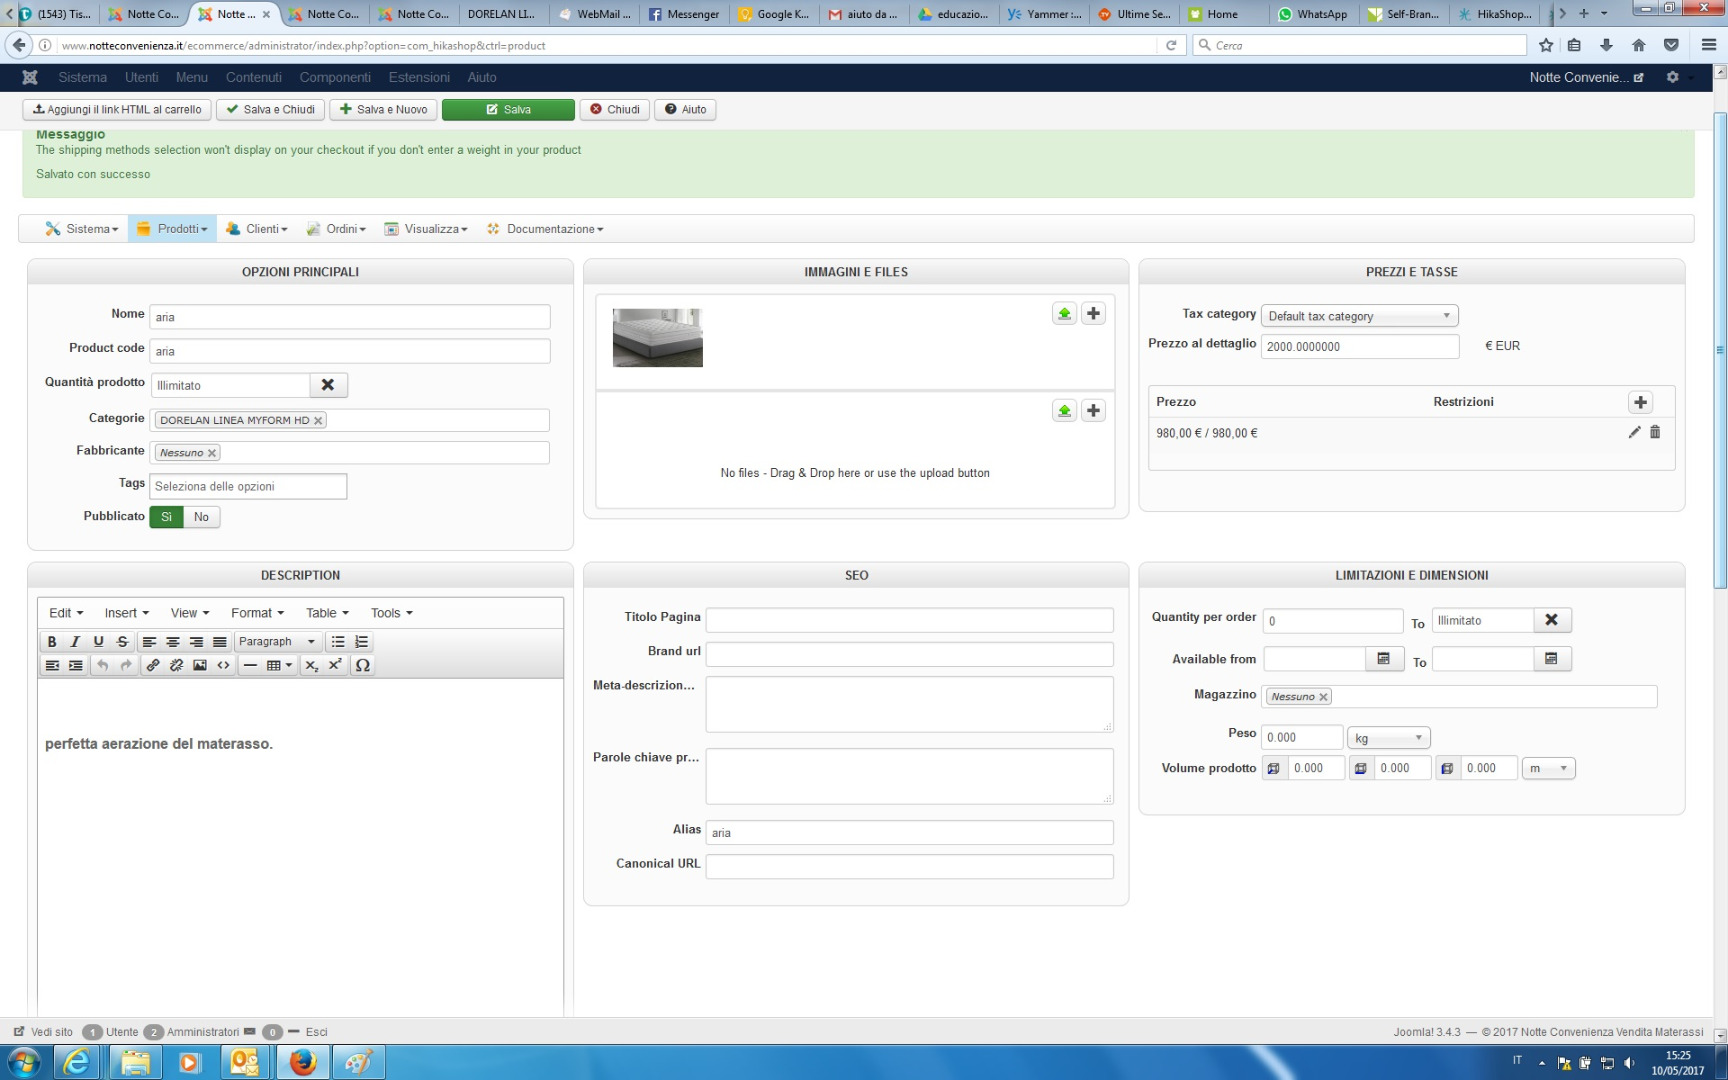Insert a link in the description editor
Viewport: 1728px width, 1080px height.
coord(153,665)
